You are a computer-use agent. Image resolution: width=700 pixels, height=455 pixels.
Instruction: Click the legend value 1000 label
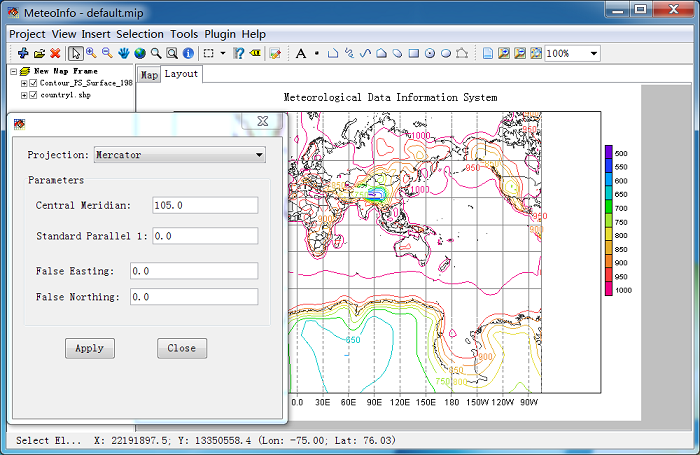(623, 291)
